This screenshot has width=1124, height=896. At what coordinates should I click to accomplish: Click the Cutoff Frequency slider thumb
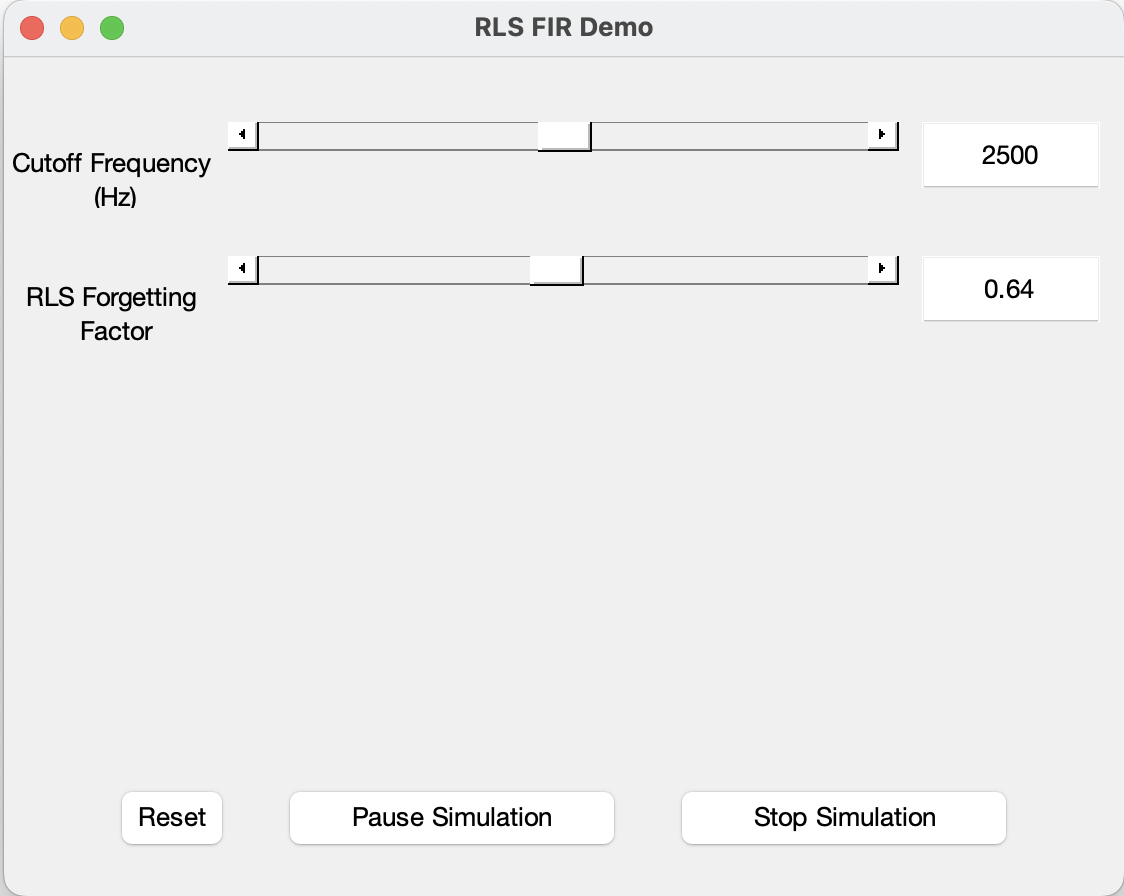[x=565, y=134]
